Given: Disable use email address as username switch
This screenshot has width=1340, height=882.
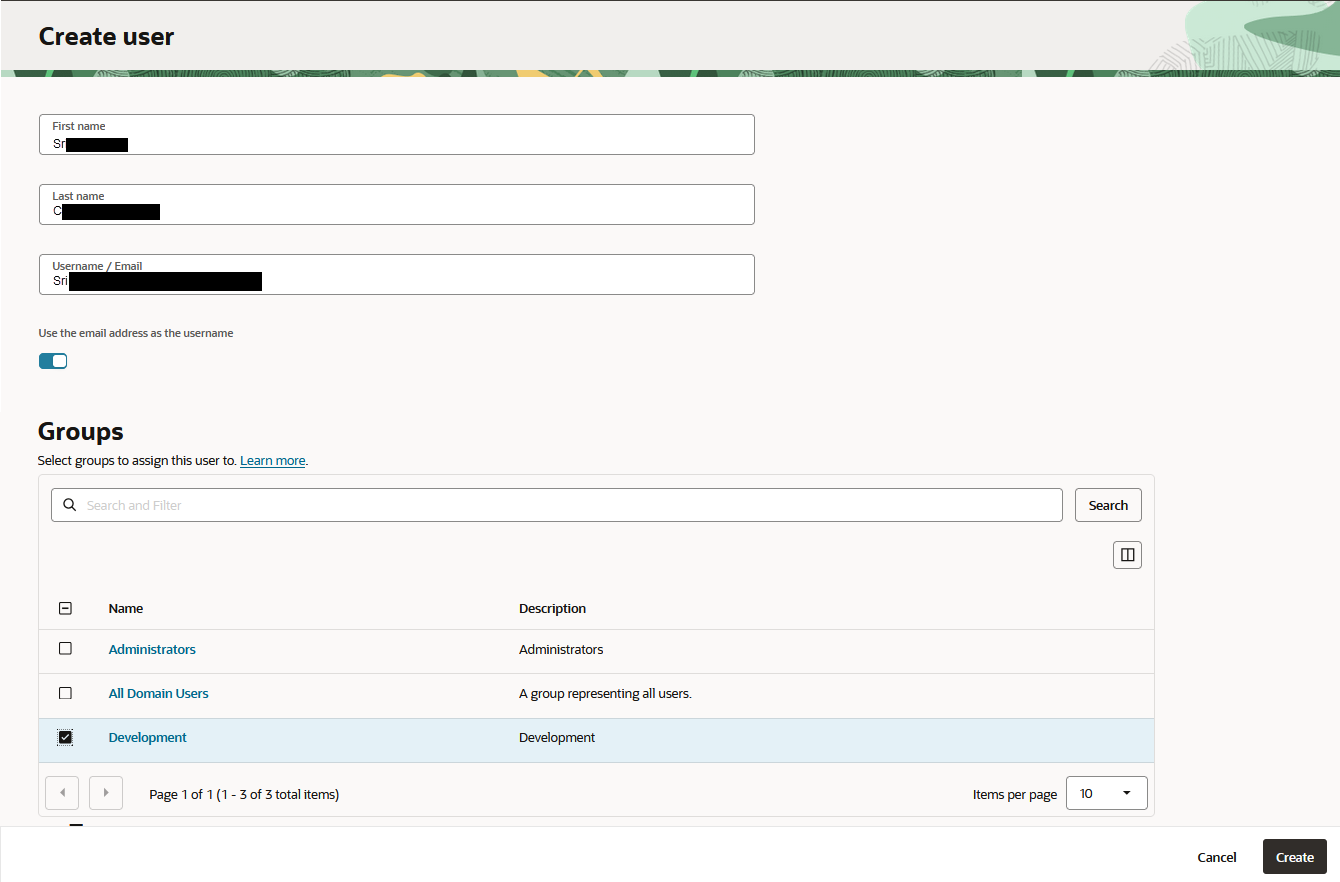Looking at the screenshot, I should pos(53,361).
